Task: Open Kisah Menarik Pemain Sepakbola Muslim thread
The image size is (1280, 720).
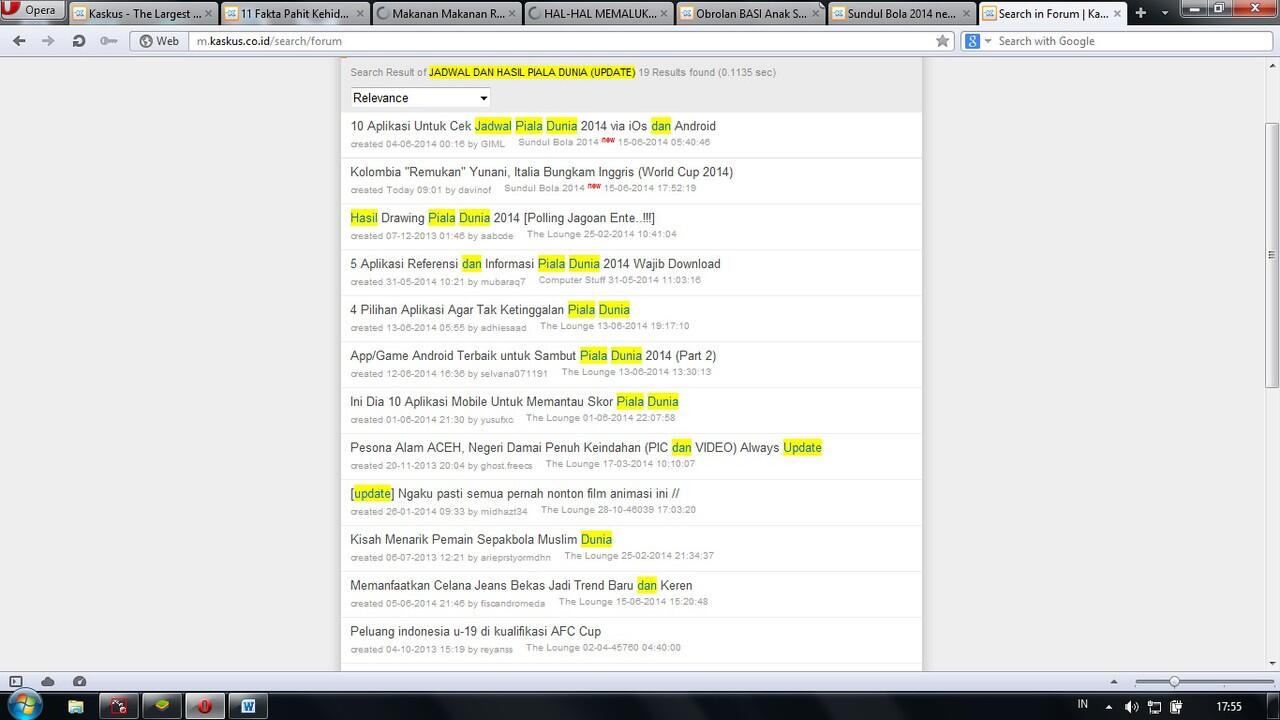Action: 481,540
